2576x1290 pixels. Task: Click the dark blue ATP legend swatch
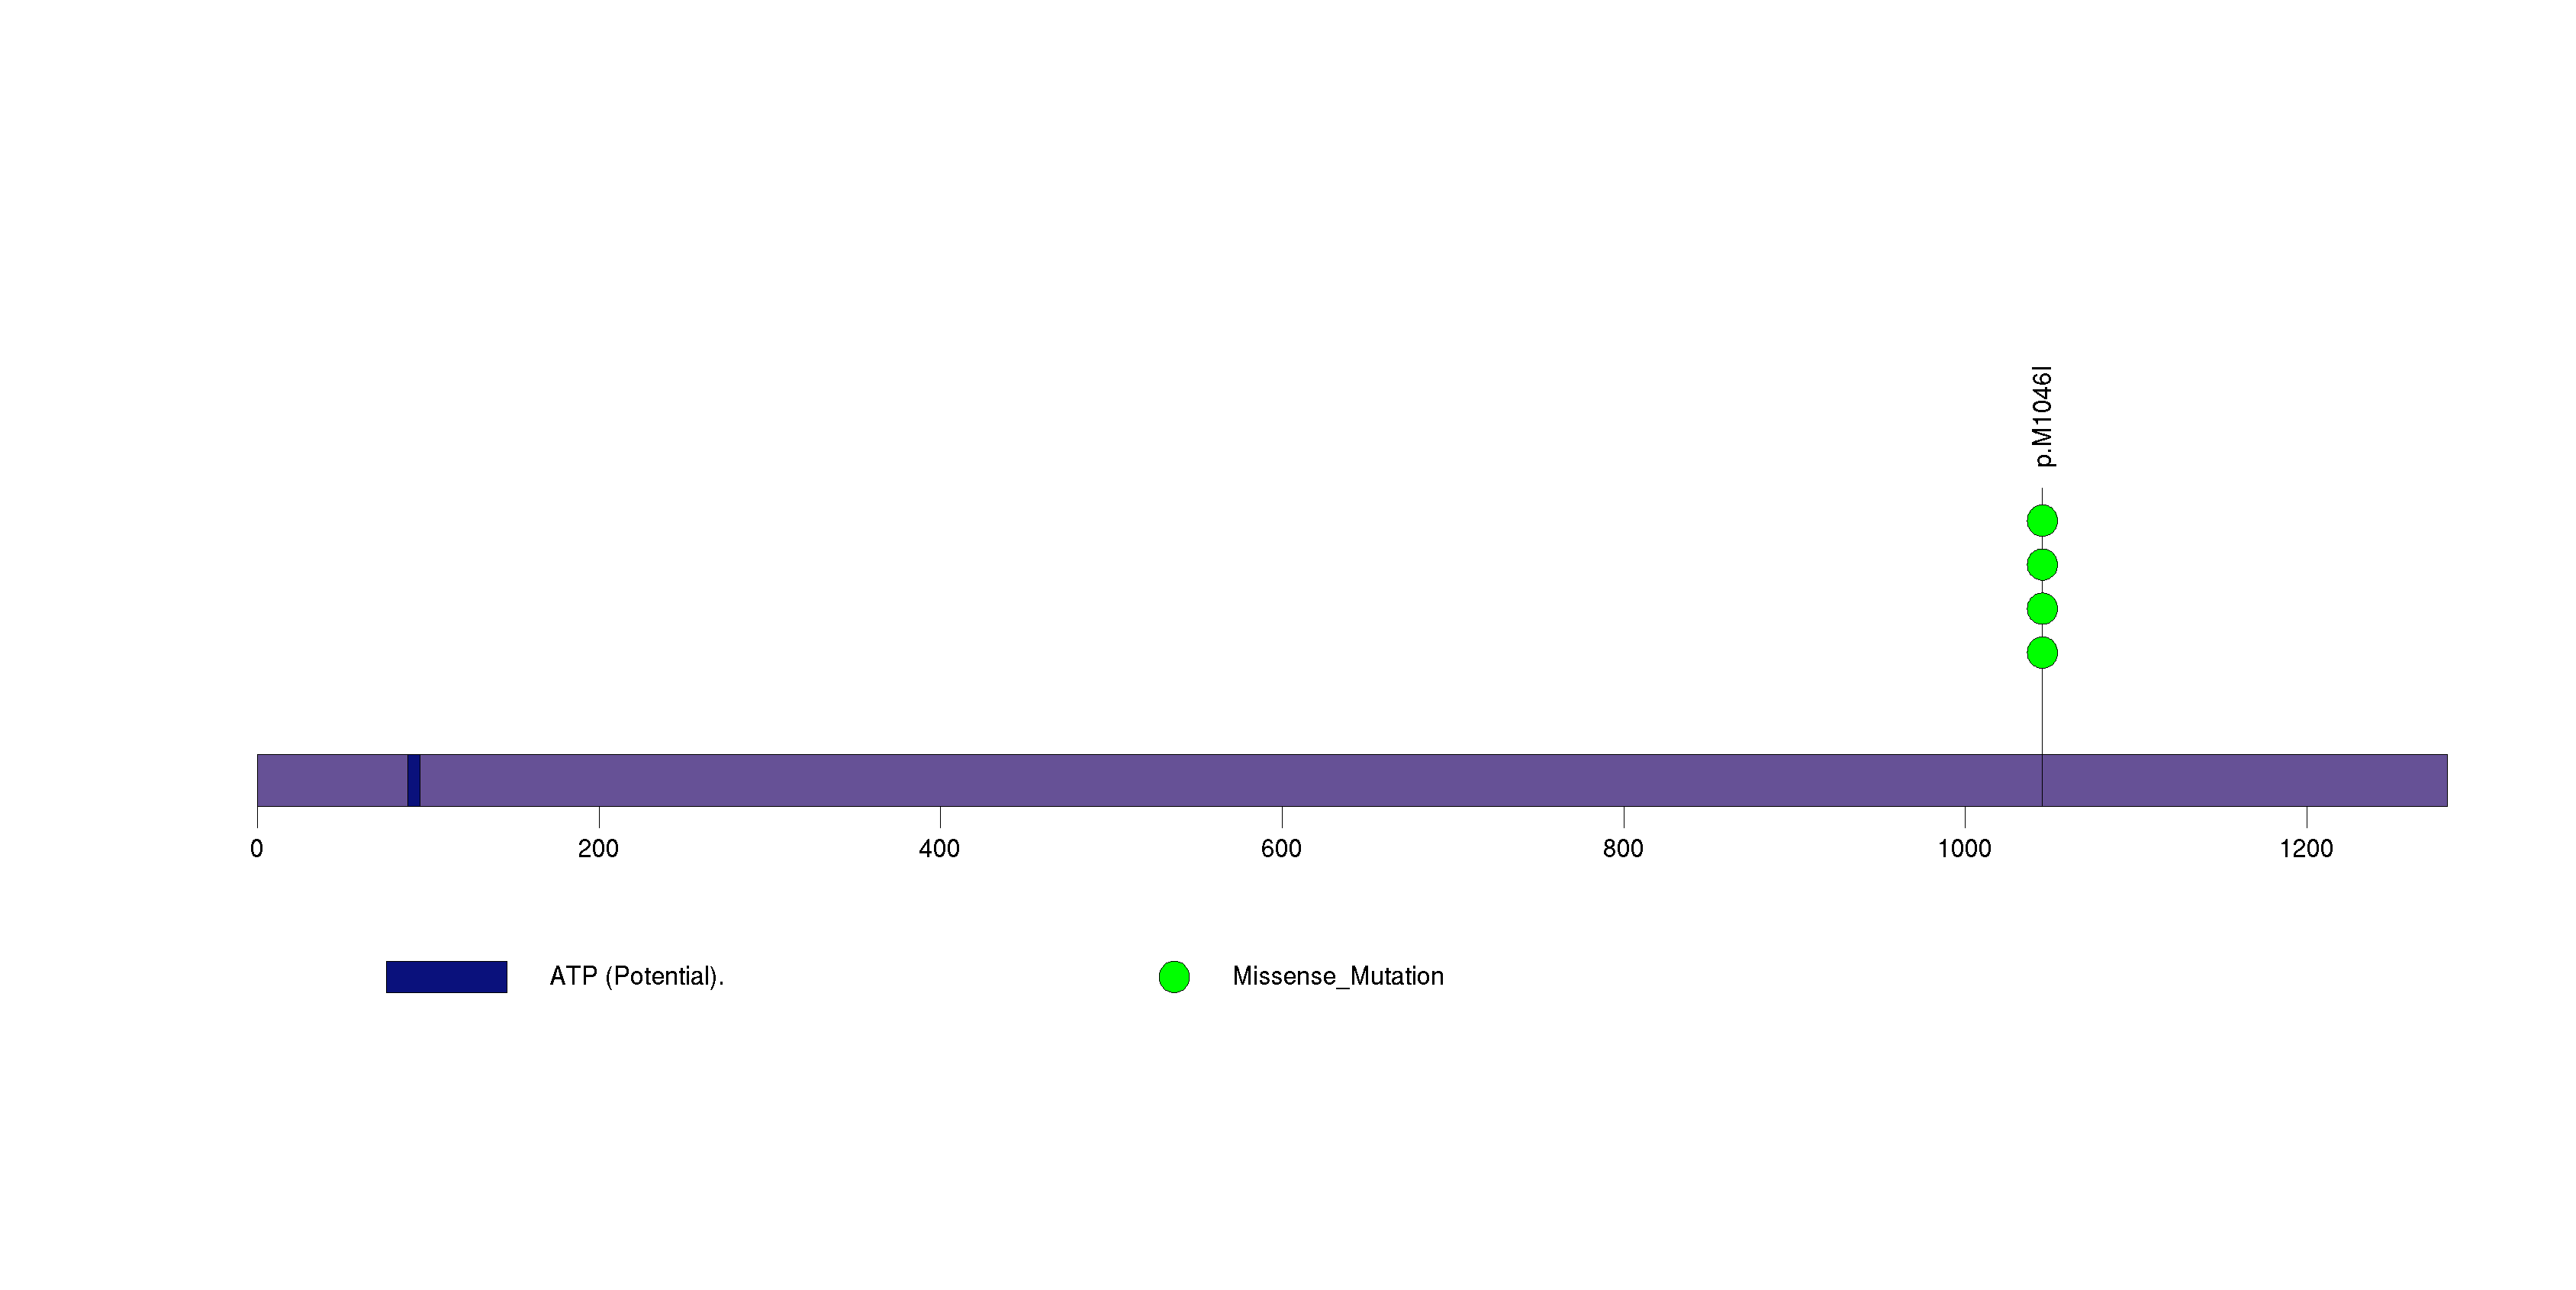coord(446,977)
